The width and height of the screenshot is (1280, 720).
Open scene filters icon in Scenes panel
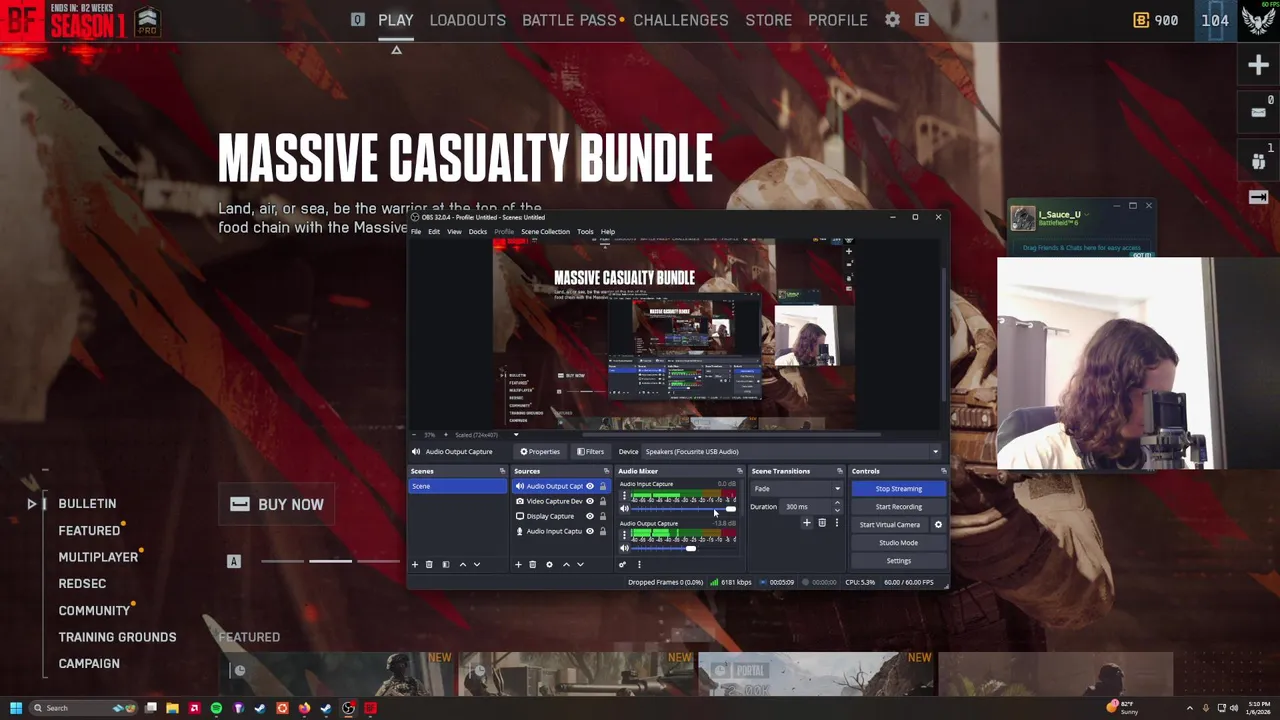coord(445,565)
